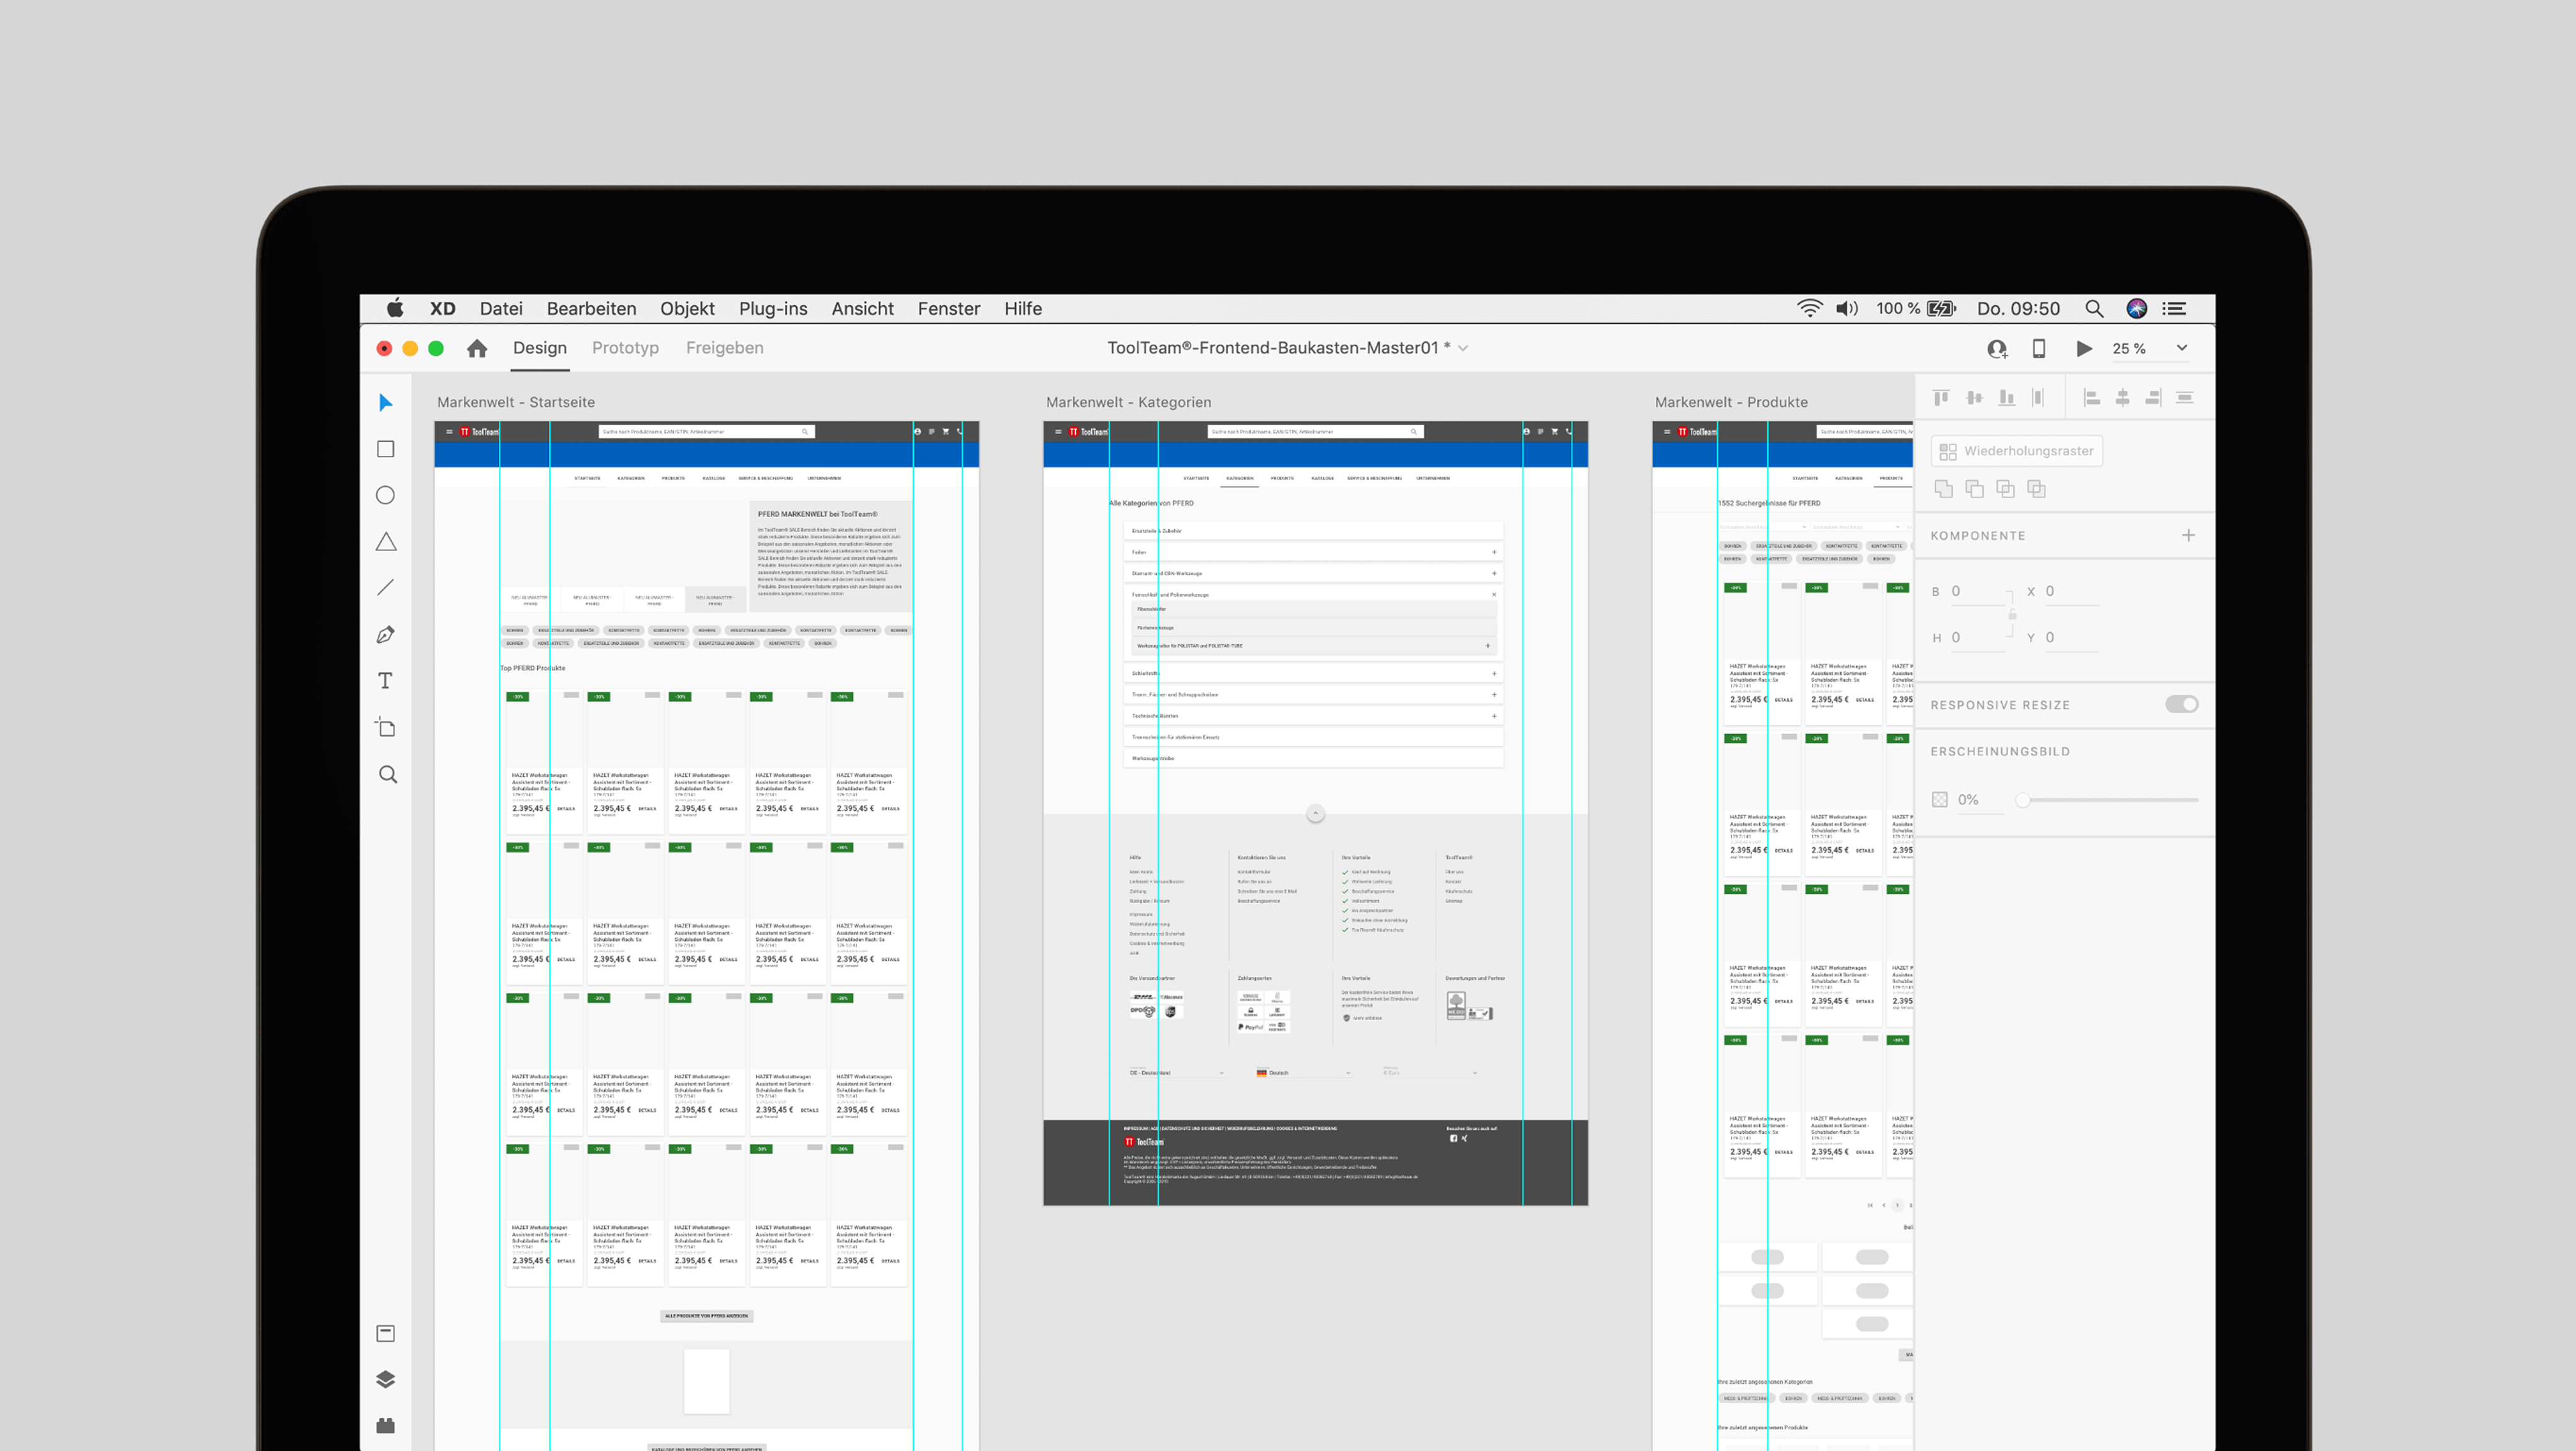Viewport: 2576px width, 1451px height.
Task: Open Notification Center list icon
Action: pos(2174,309)
